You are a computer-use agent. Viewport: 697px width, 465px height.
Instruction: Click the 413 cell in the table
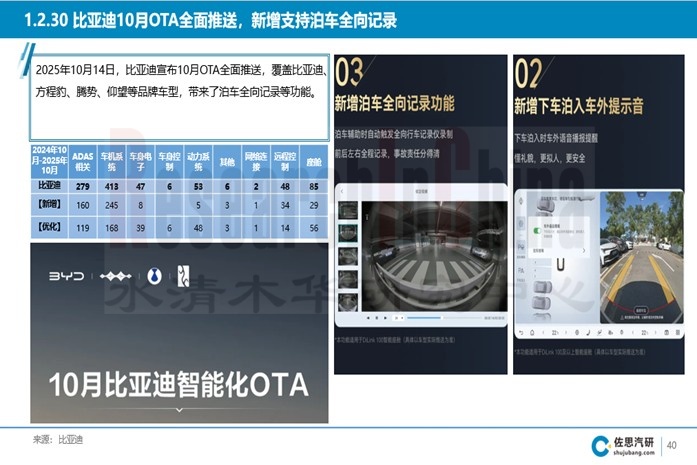coord(112,186)
